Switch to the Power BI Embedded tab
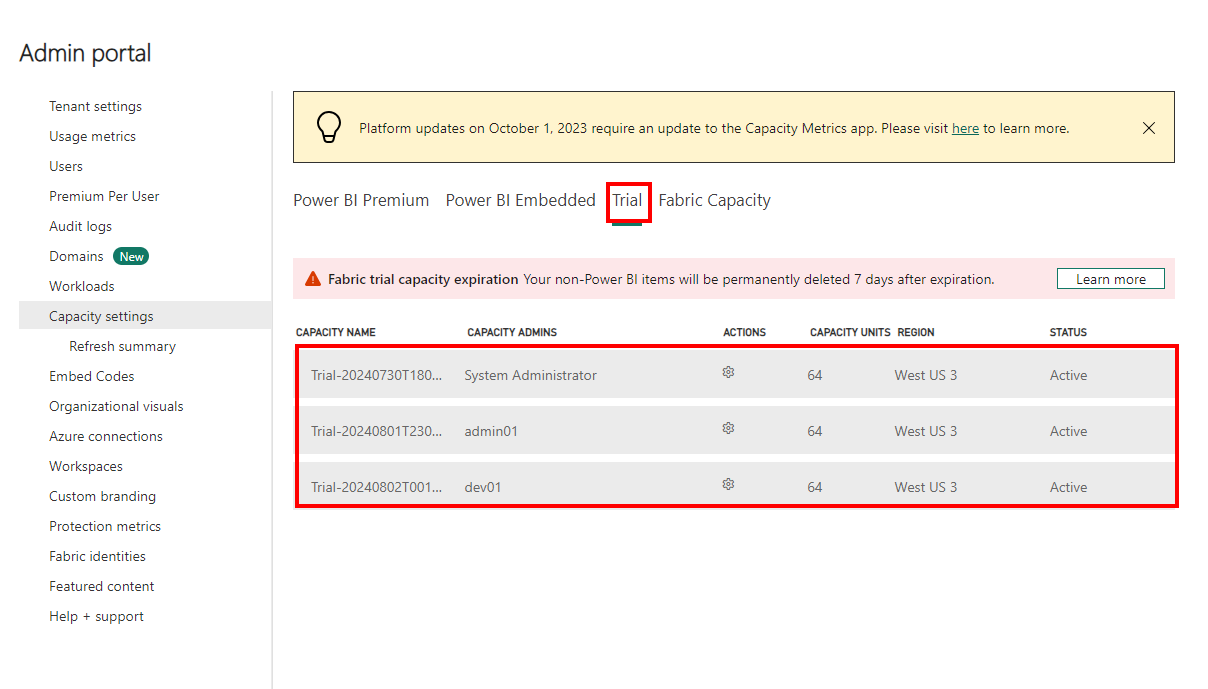The height and width of the screenshot is (689, 1208). (x=520, y=200)
